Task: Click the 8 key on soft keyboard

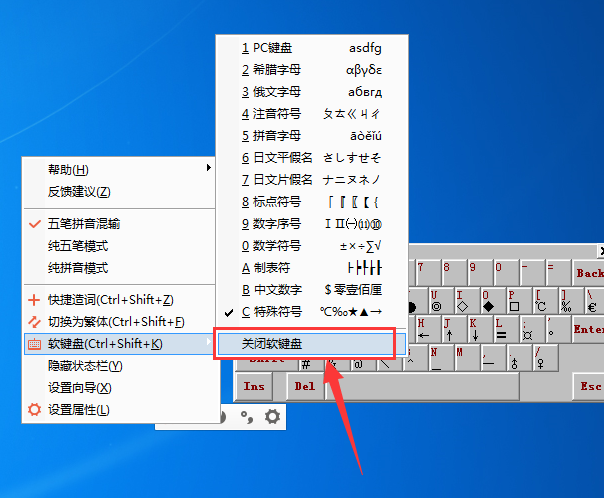Action: (x=454, y=273)
